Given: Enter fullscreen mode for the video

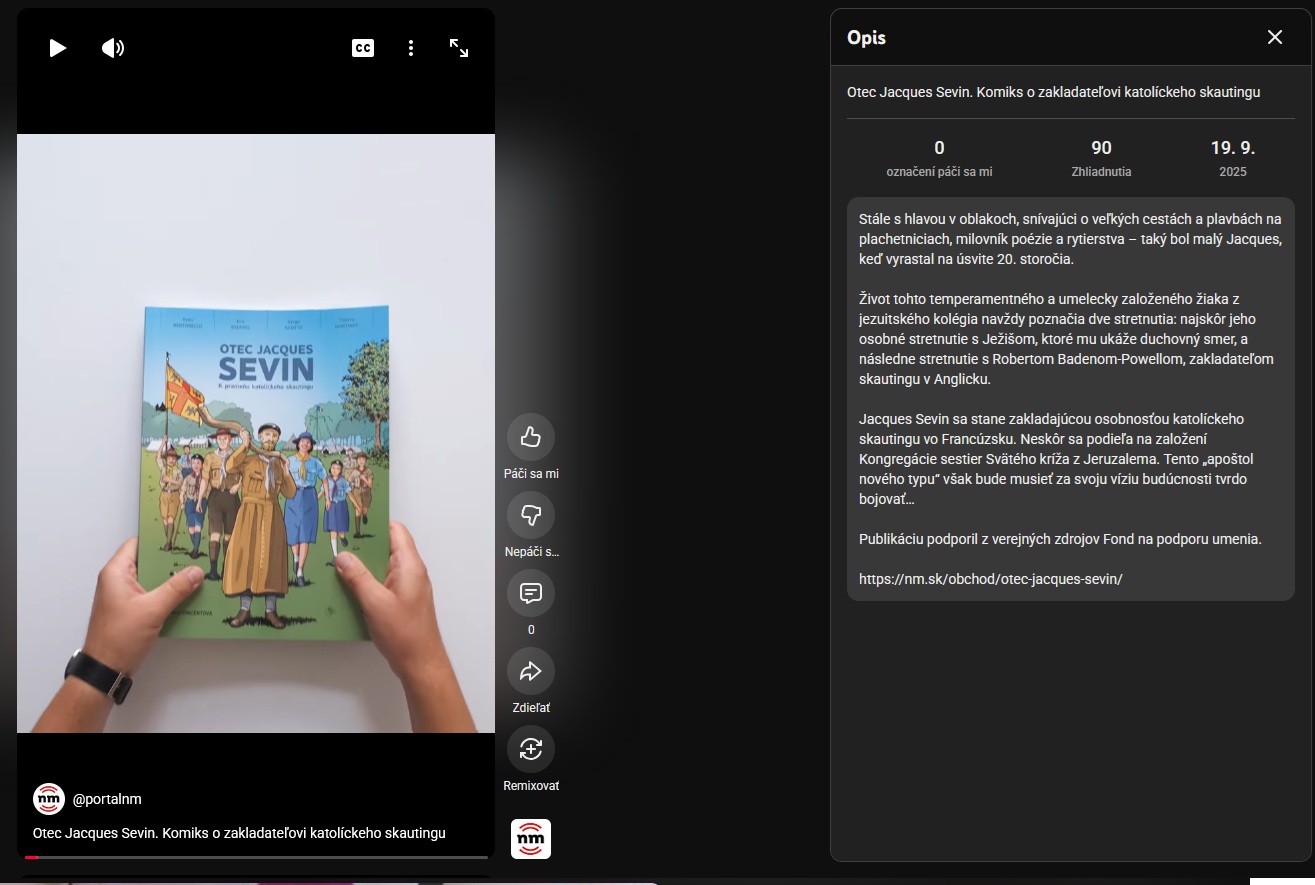Looking at the screenshot, I should 459,48.
